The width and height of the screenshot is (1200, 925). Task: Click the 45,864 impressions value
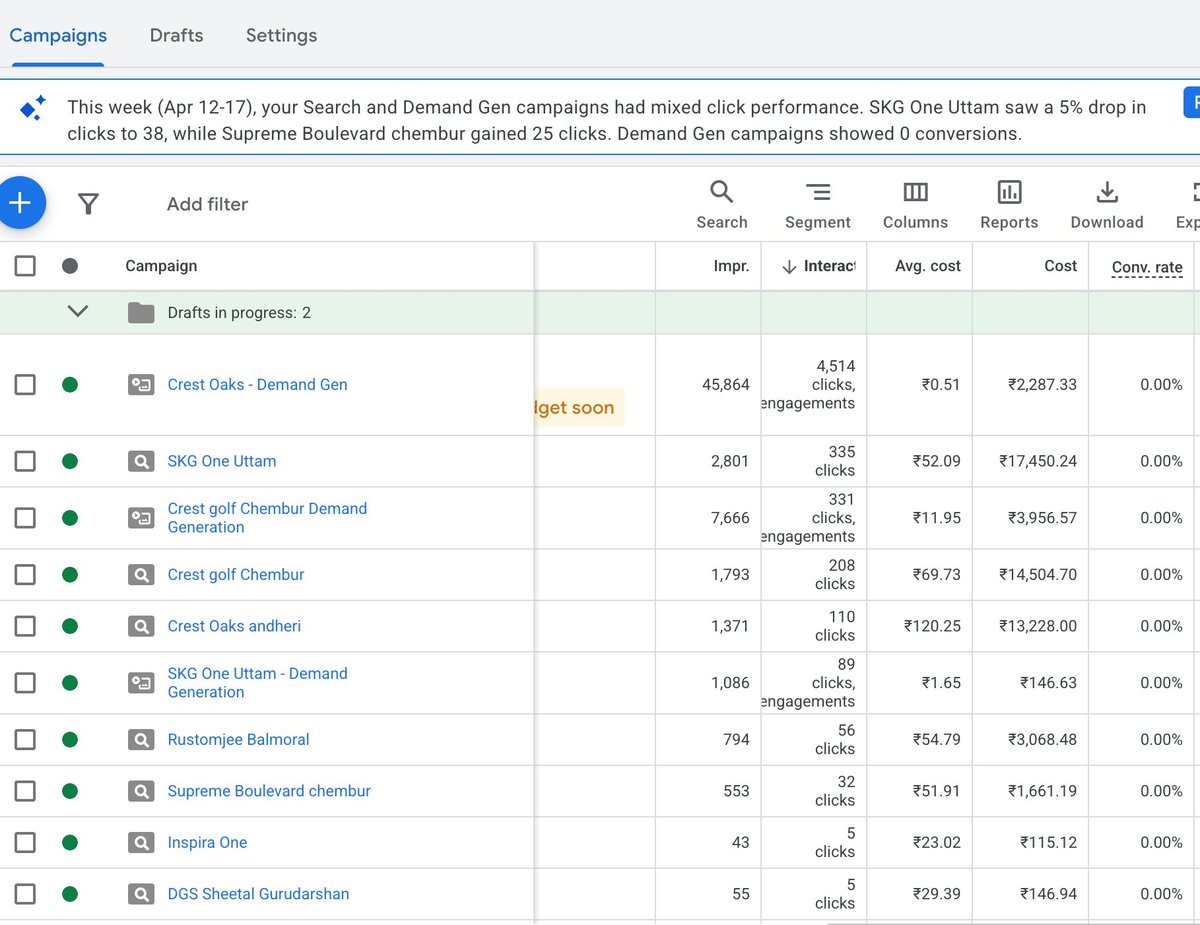[726, 384]
